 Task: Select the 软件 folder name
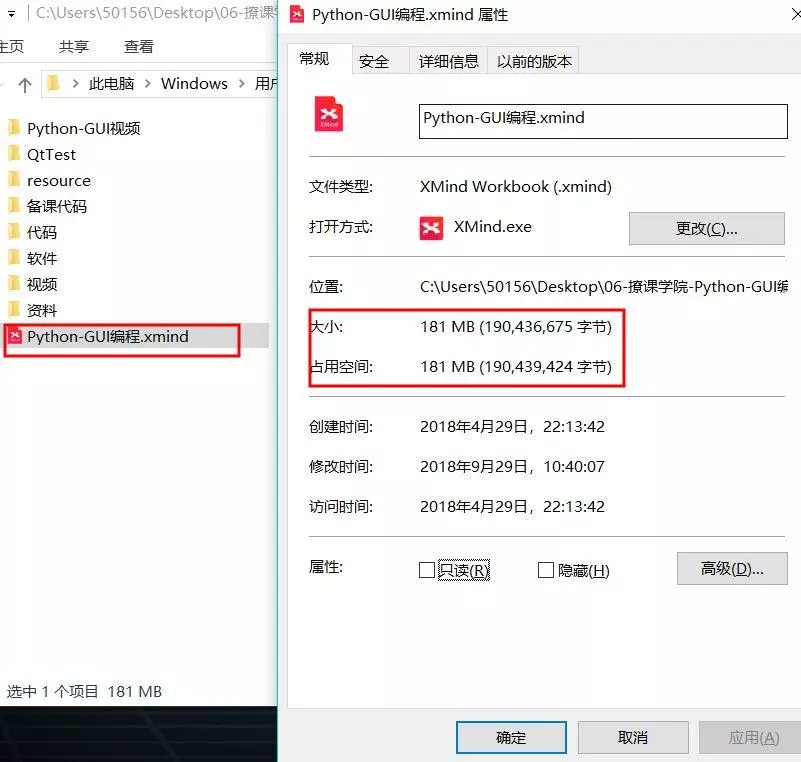click(42, 258)
